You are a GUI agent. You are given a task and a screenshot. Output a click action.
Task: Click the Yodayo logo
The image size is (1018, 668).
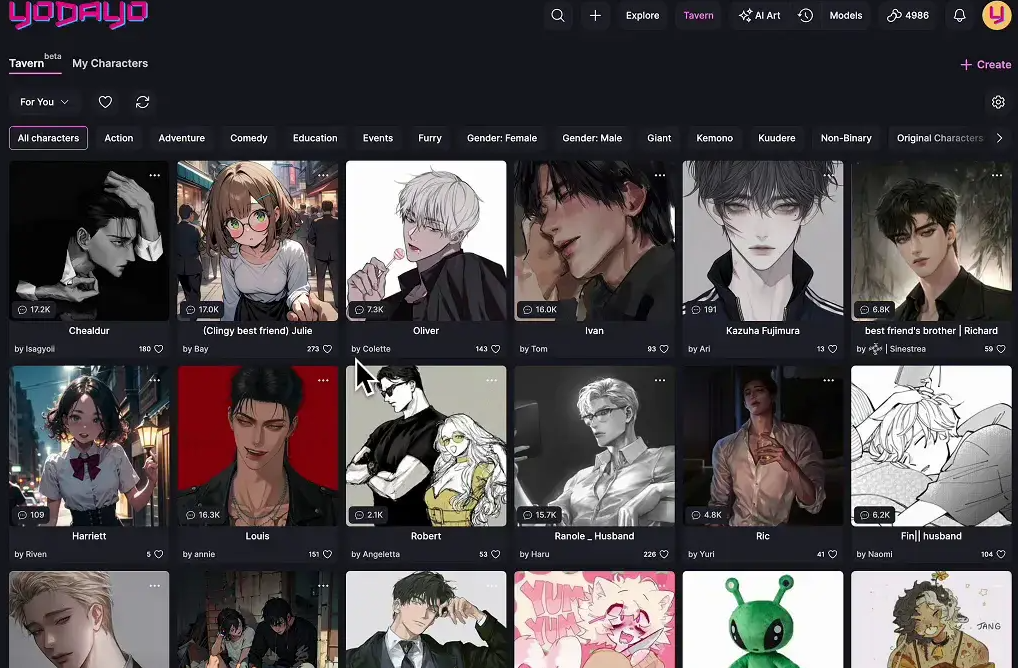point(78,15)
